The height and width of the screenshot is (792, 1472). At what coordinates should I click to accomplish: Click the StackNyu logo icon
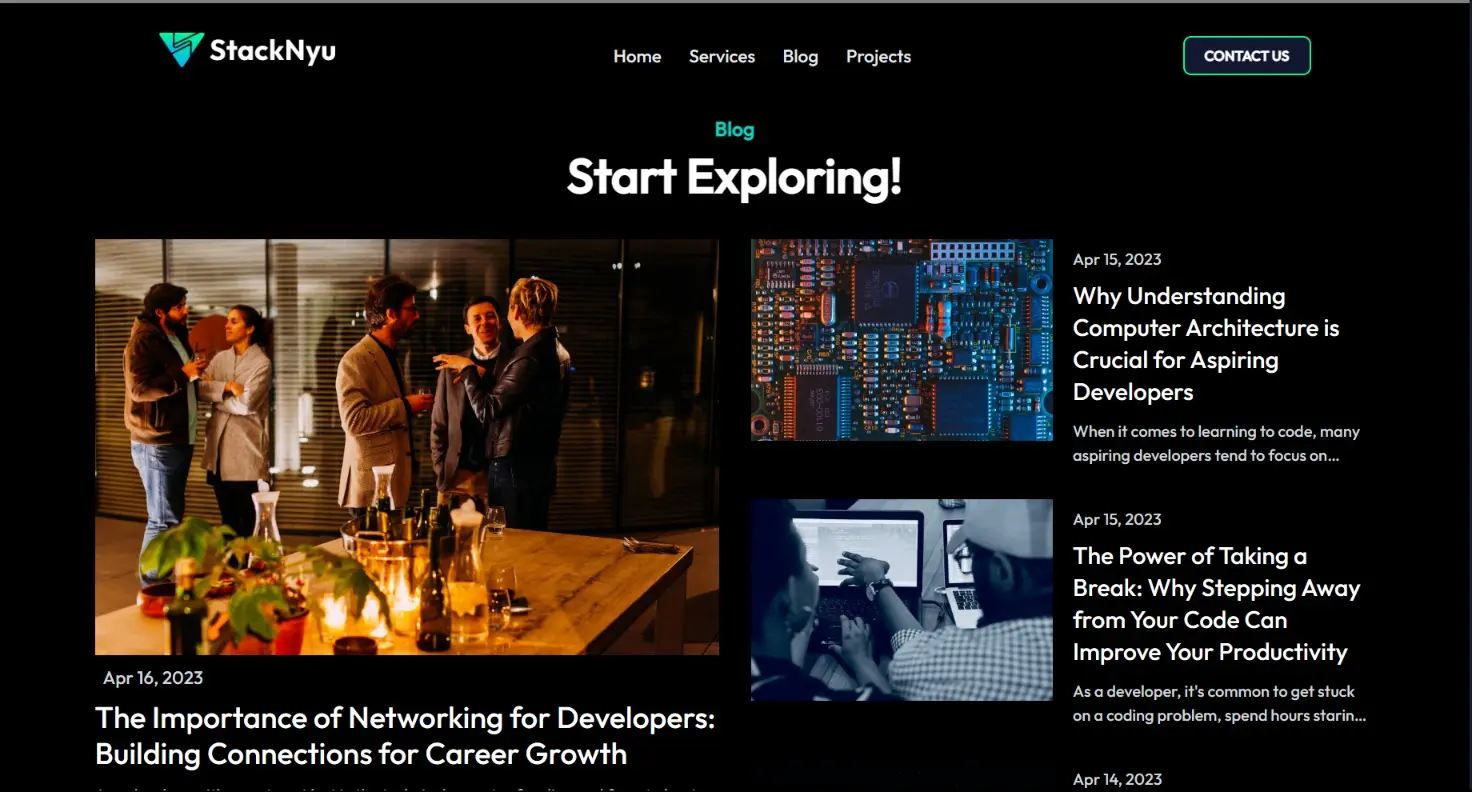(x=180, y=48)
